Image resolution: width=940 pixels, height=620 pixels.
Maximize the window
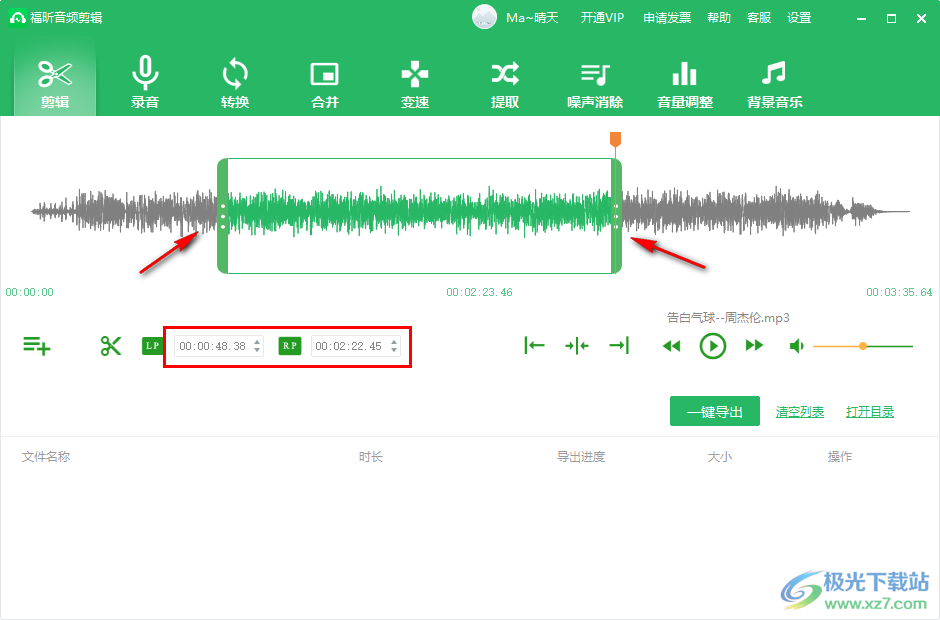coord(891,19)
